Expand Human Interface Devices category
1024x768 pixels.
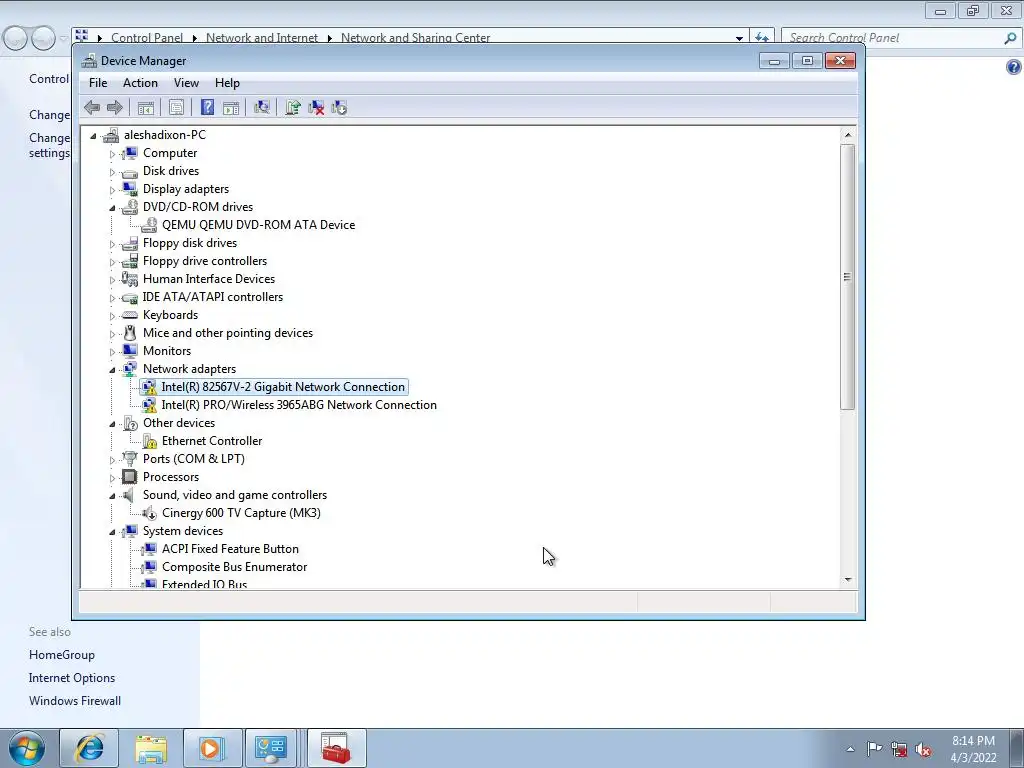coord(112,280)
